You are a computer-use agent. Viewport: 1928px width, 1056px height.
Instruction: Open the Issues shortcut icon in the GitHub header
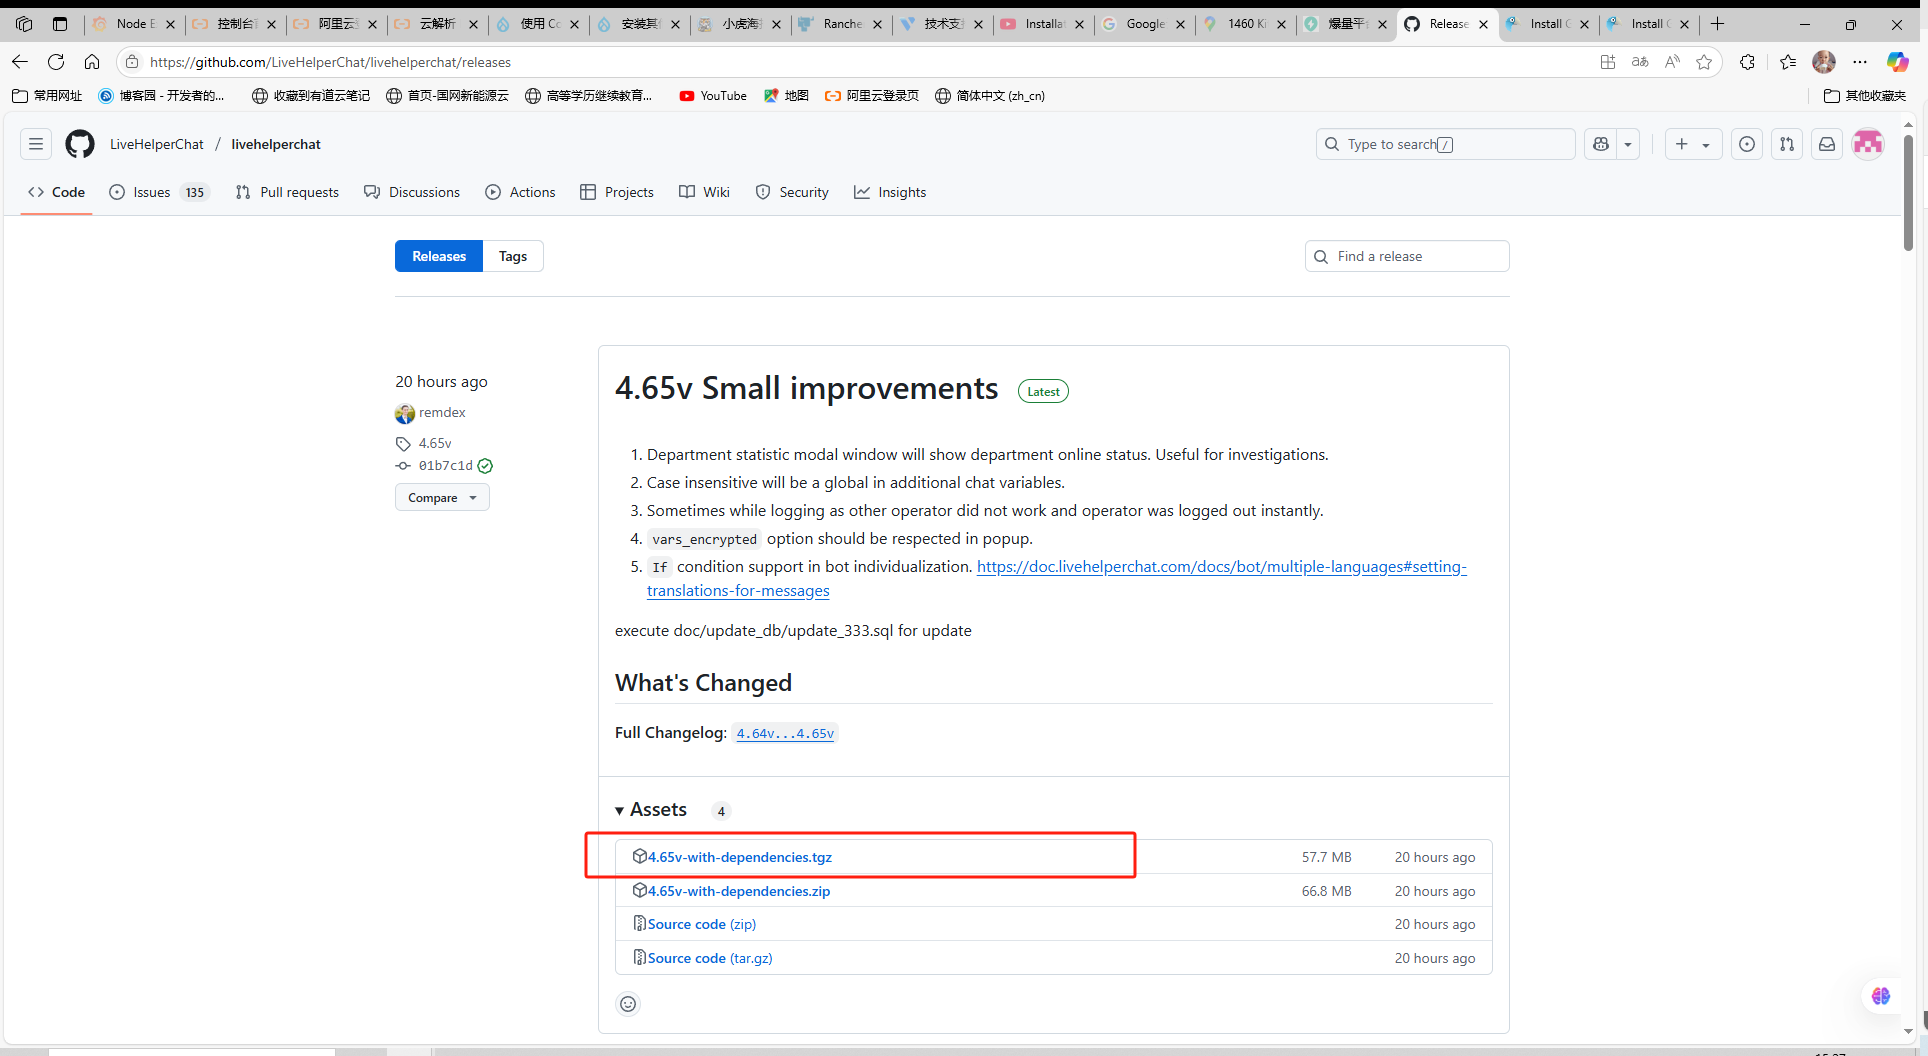[1747, 144]
